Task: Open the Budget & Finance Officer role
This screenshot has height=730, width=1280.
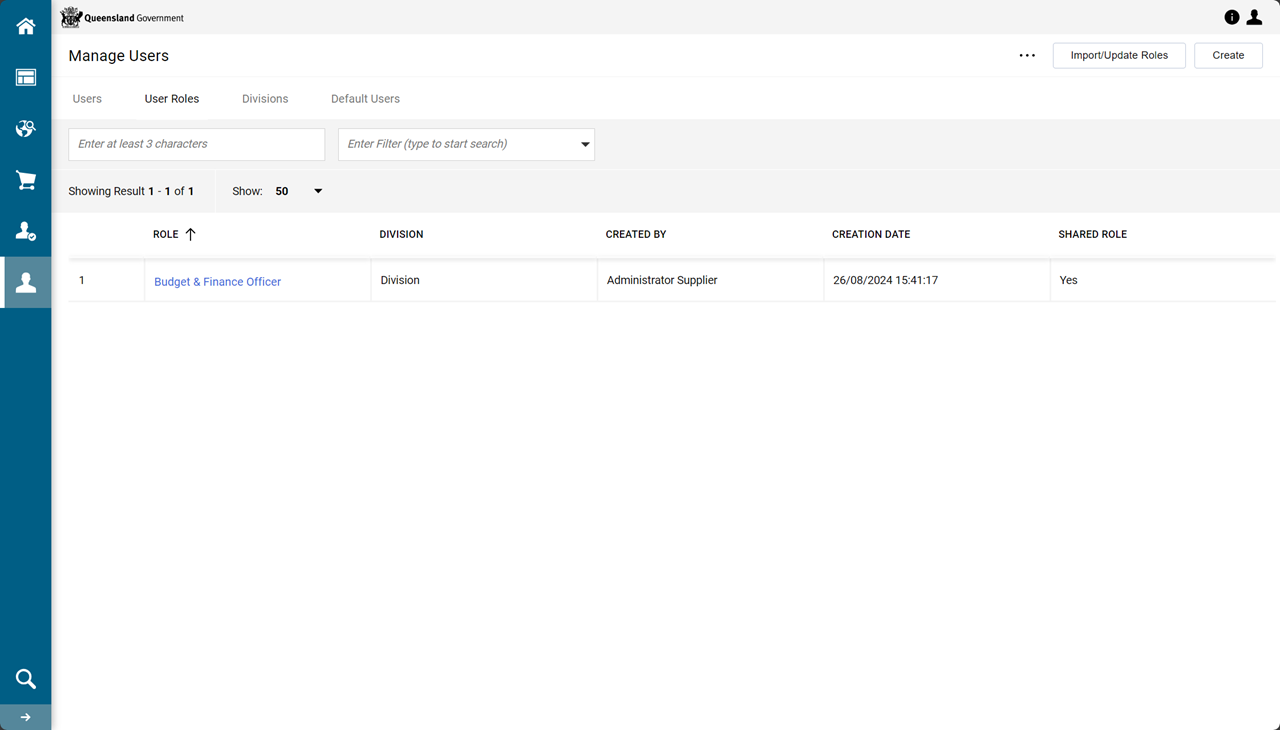Action: 217,282
